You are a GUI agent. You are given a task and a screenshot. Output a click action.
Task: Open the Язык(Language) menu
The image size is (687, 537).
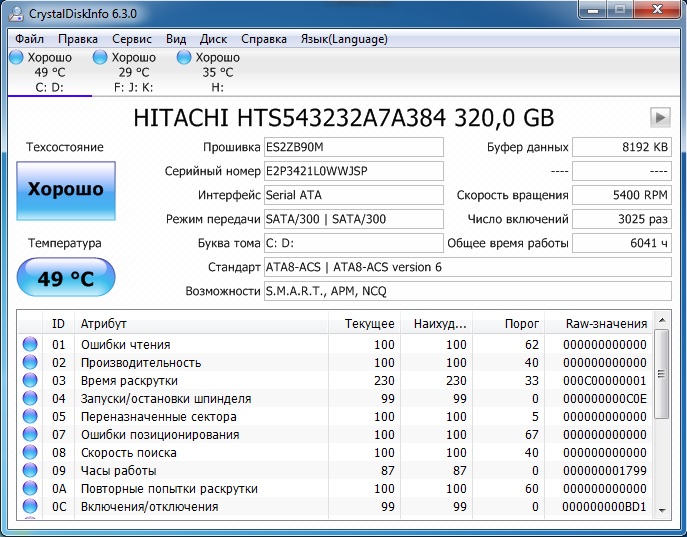344,39
